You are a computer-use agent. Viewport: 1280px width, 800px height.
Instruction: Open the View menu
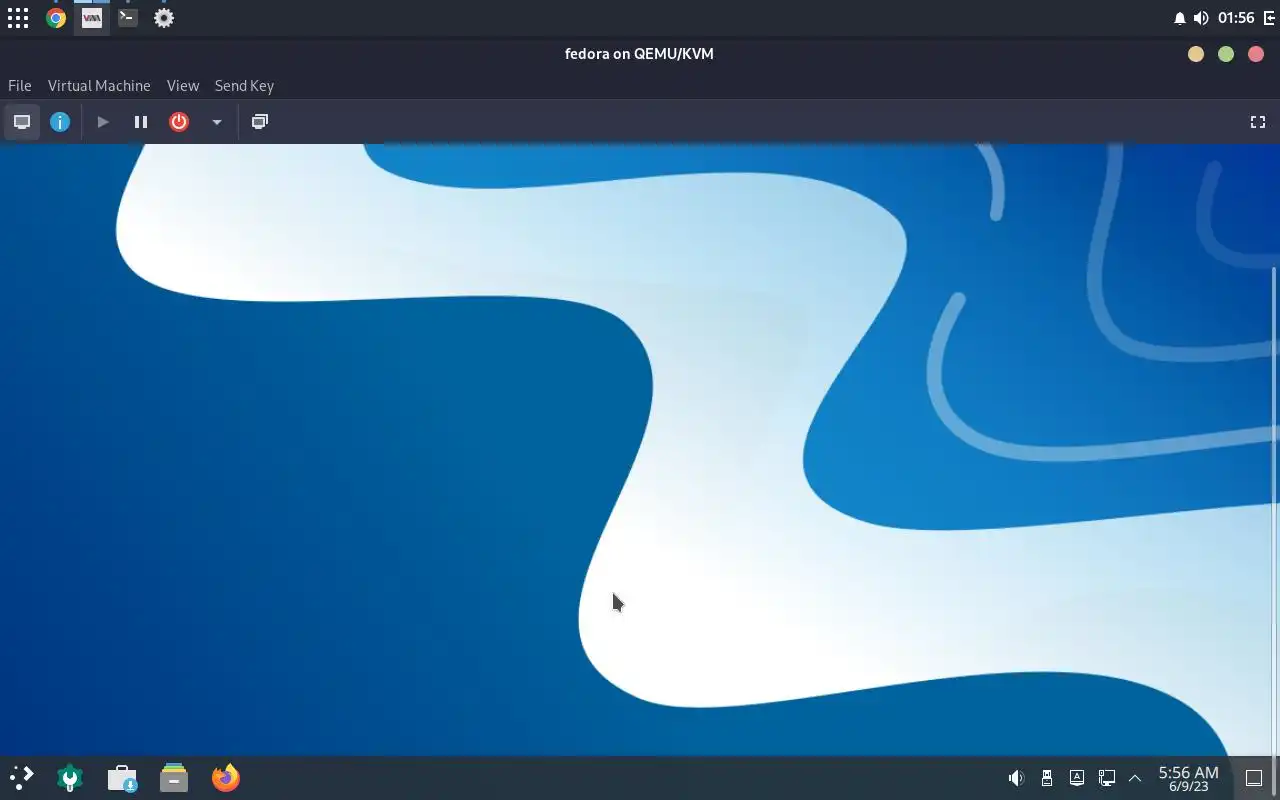[183, 86]
